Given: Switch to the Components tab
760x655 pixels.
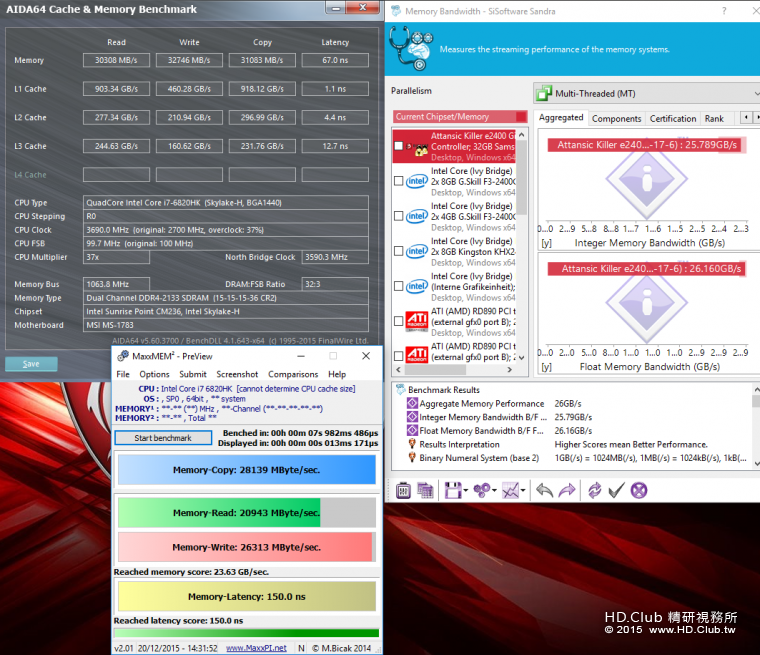Looking at the screenshot, I should [616, 118].
